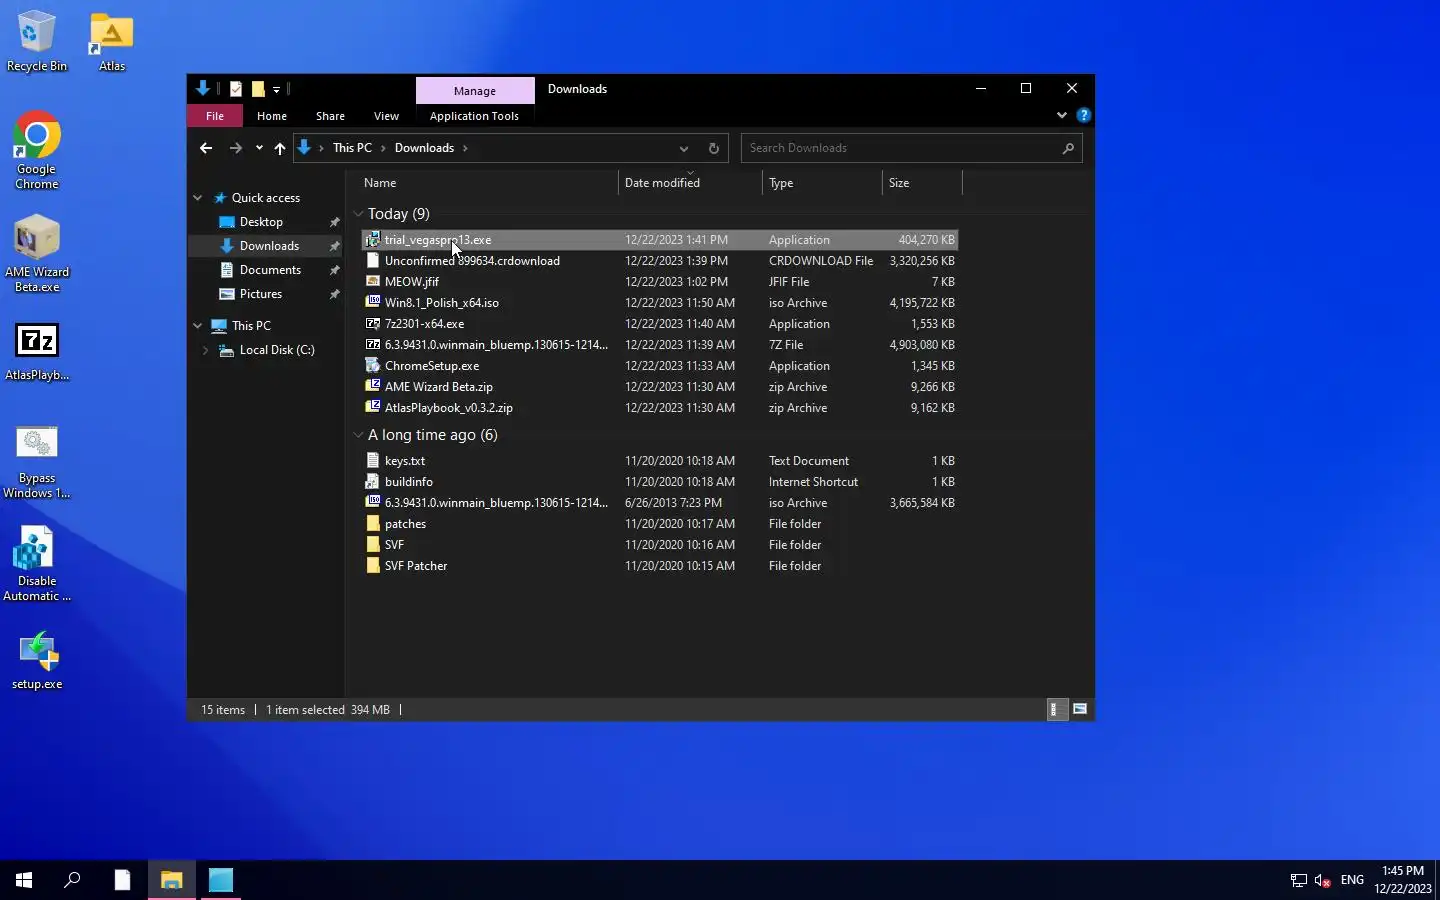Click the New folder quick access toolbar icon

point(258,89)
